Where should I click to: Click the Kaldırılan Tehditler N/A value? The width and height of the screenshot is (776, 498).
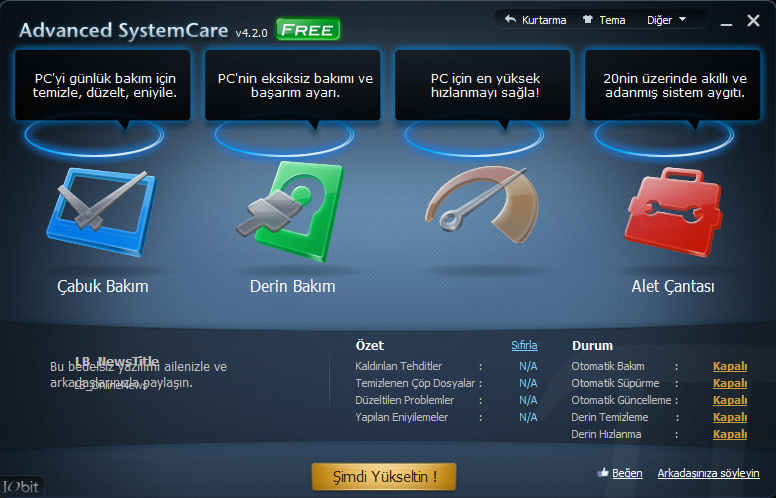528,366
